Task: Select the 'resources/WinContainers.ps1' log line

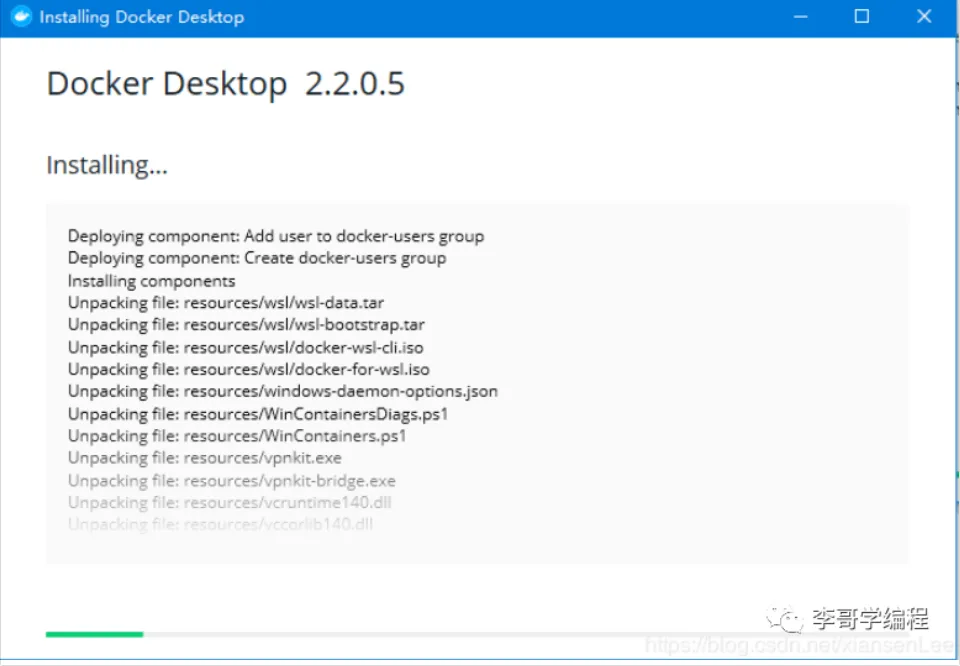Action: point(237,436)
